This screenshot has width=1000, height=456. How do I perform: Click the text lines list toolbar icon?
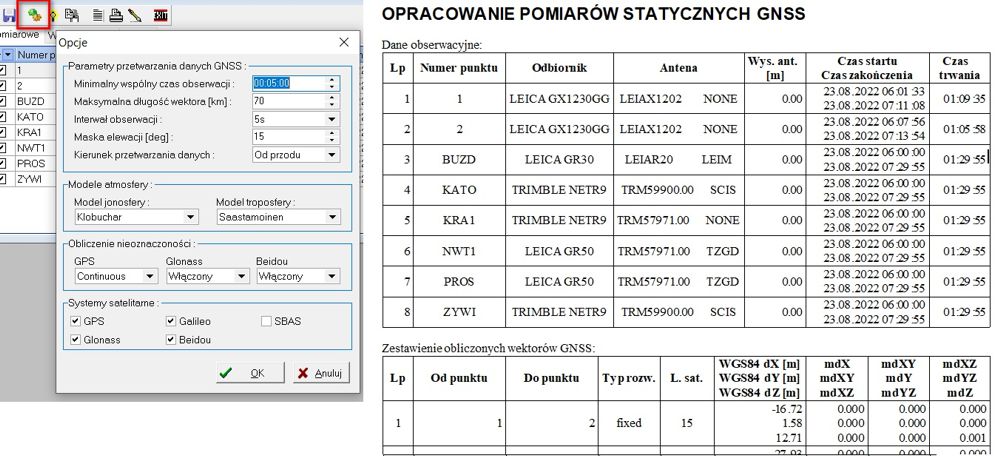click(98, 15)
